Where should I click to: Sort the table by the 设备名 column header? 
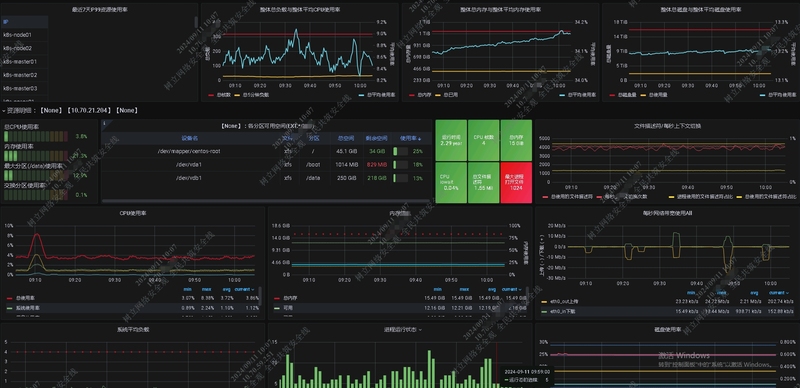click(190, 138)
